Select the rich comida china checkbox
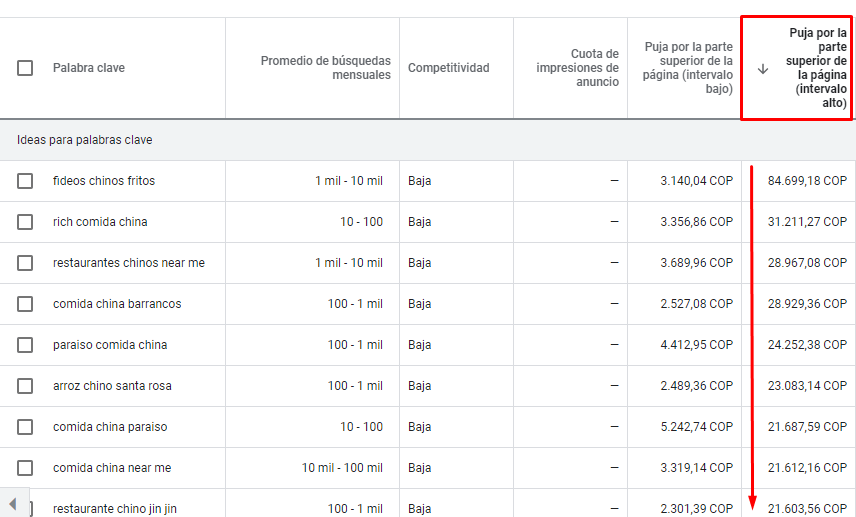Viewport: 856px width, 517px height. point(25,222)
